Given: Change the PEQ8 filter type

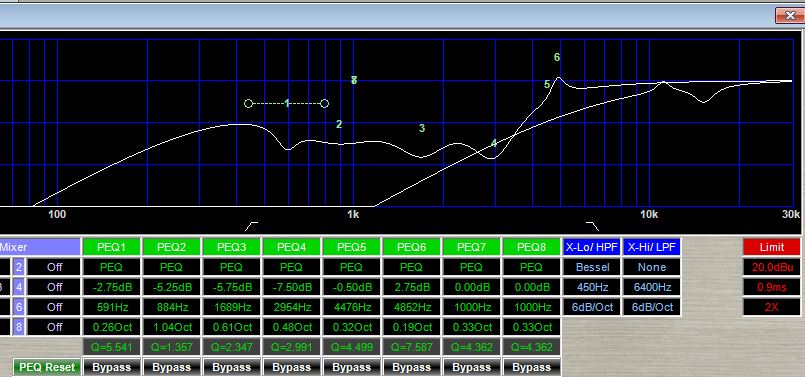Looking at the screenshot, I should pos(531,267).
